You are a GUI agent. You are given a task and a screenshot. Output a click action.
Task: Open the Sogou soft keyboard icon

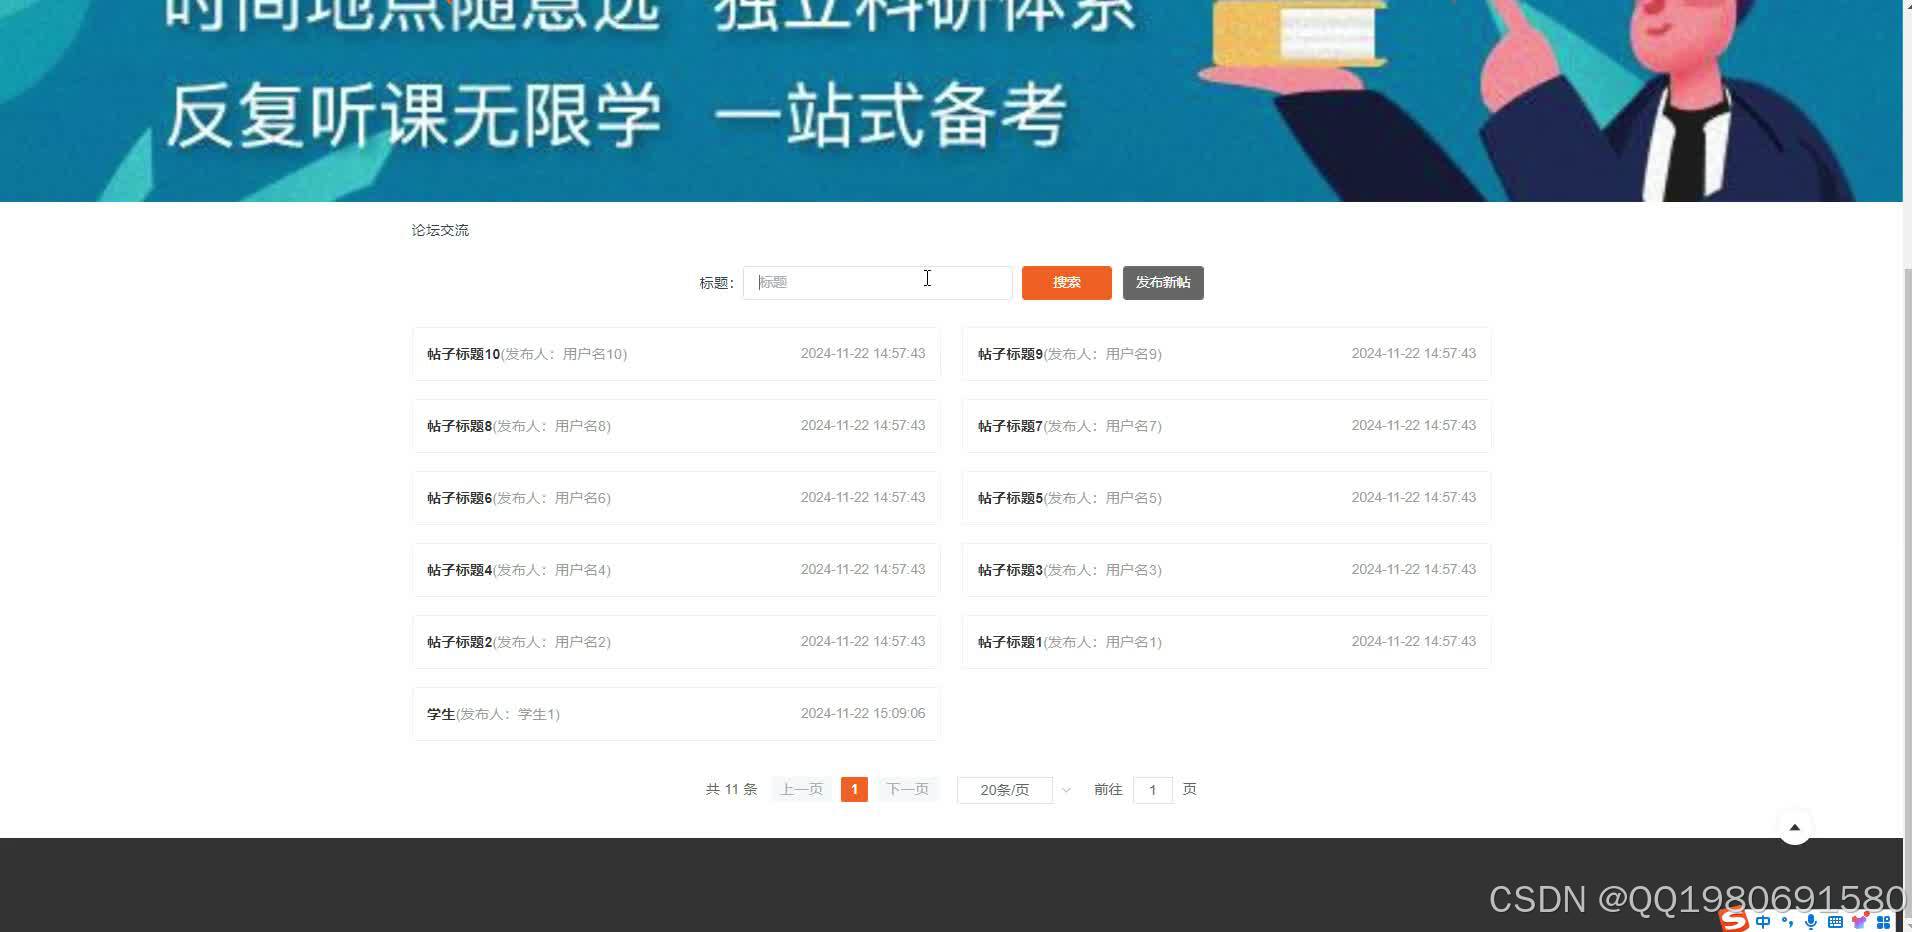1836,921
